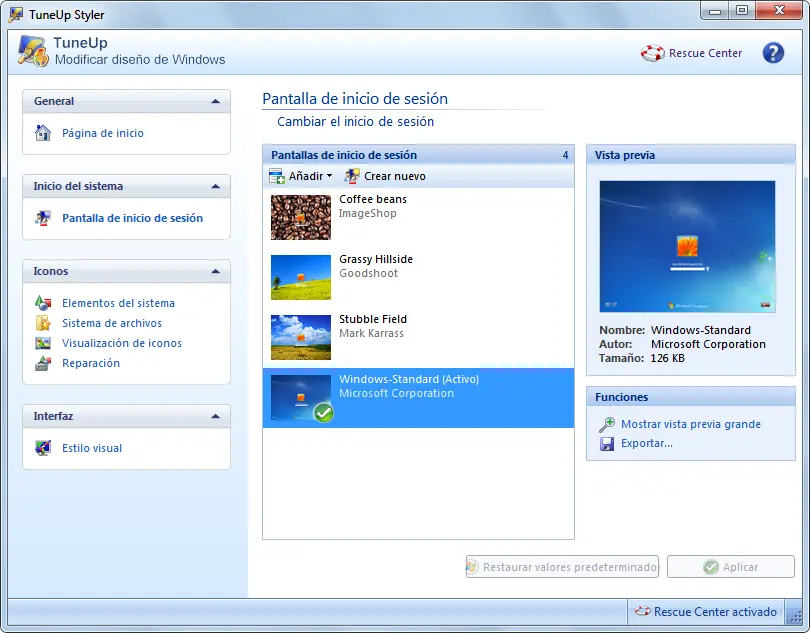This screenshot has height=633, width=810.
Task: Click the Stubble Field title text
Action: click(373, 319)
